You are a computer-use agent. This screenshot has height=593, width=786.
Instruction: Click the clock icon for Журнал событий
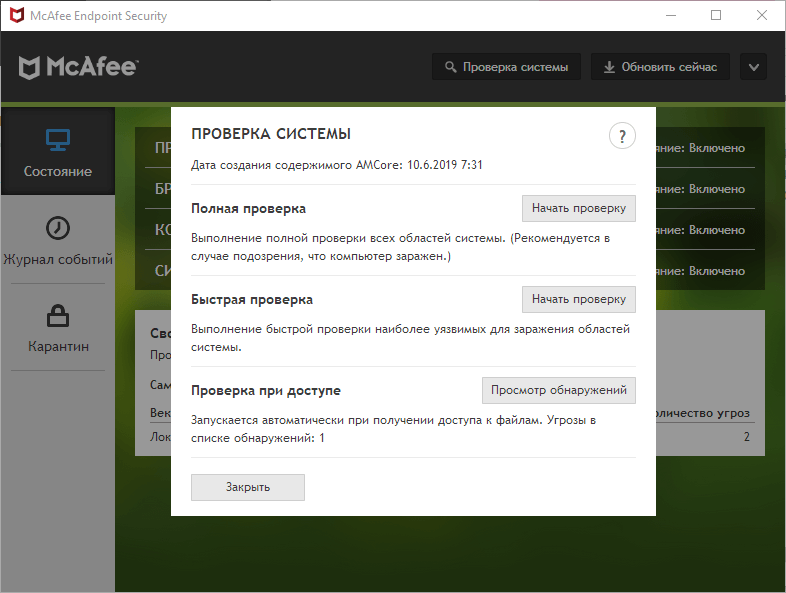(58, 228)
